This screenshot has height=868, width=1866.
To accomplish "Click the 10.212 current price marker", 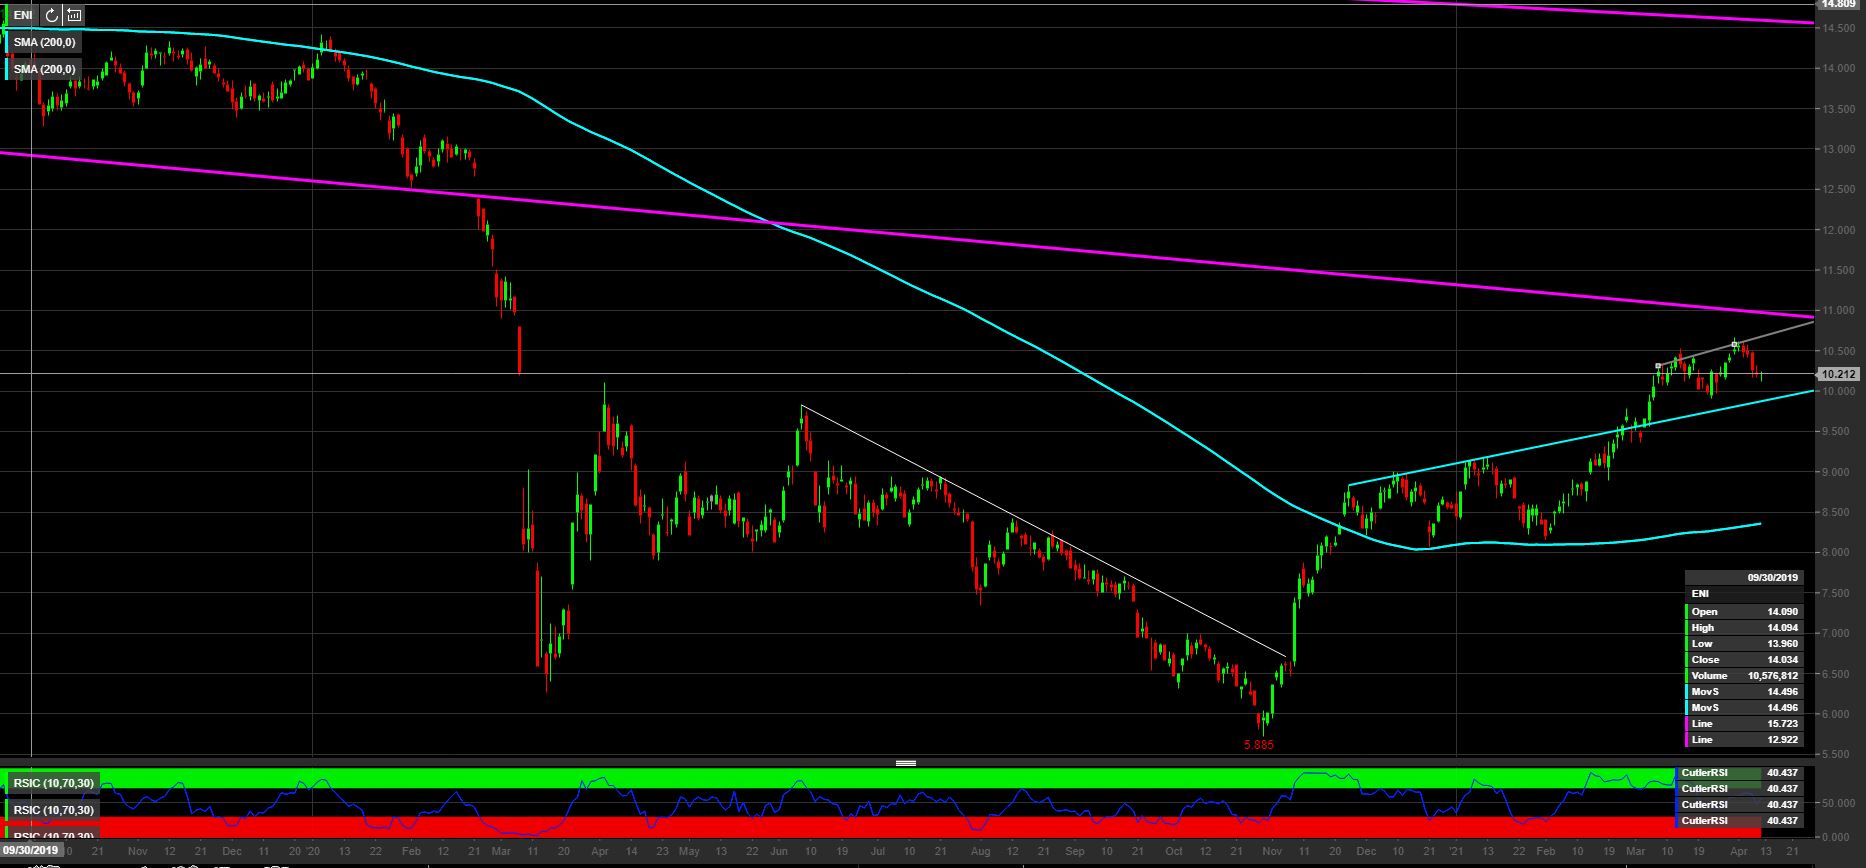I will pyautogui.click(x=1838, y=374).
